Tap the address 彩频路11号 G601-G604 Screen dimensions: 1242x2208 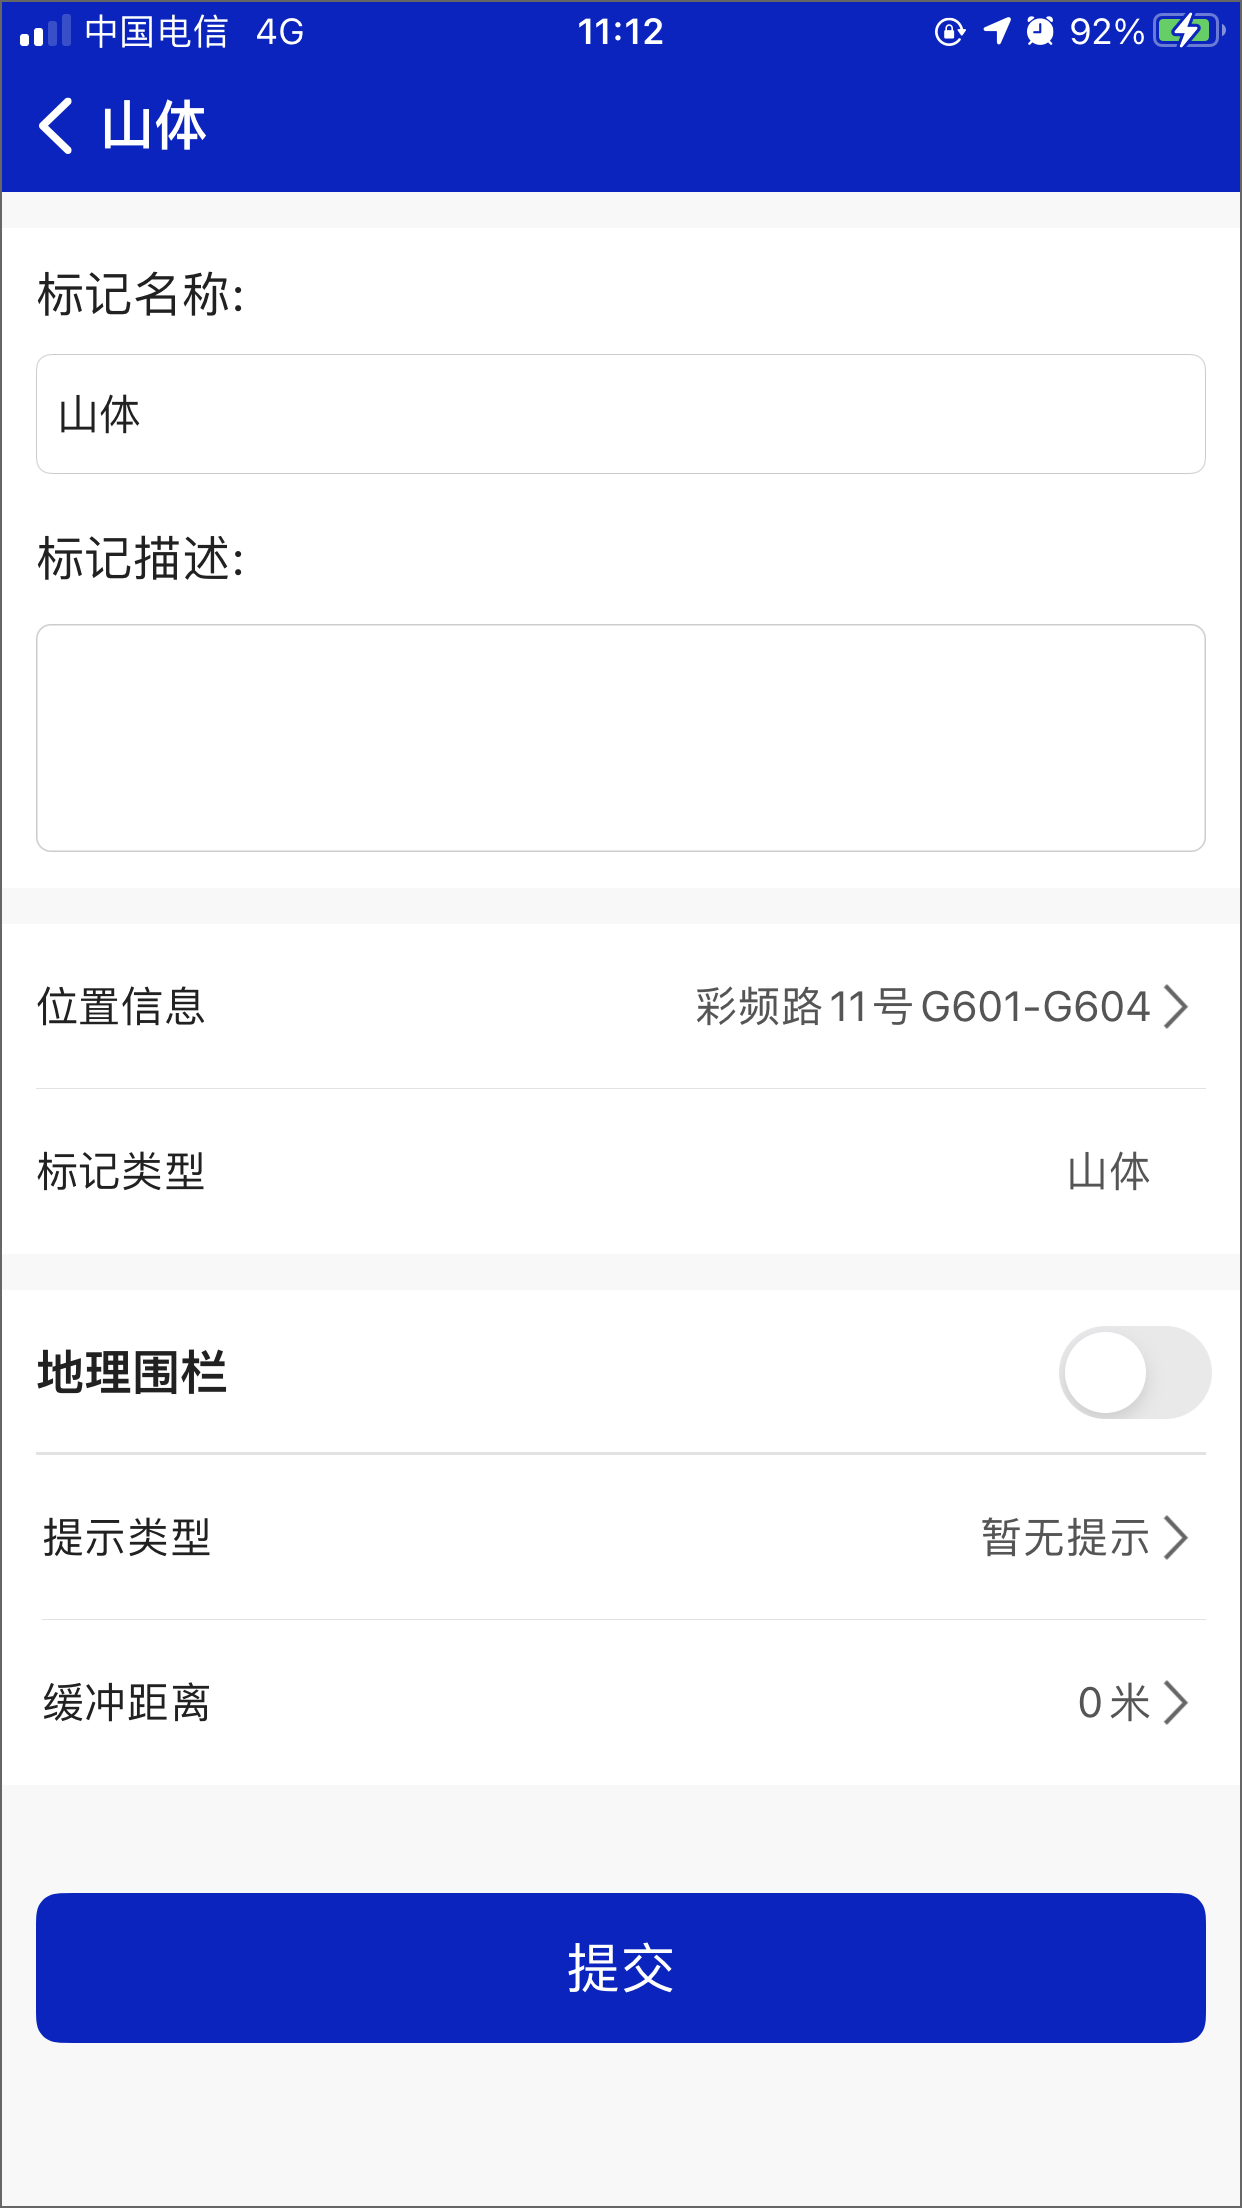tap(923, 1006)
